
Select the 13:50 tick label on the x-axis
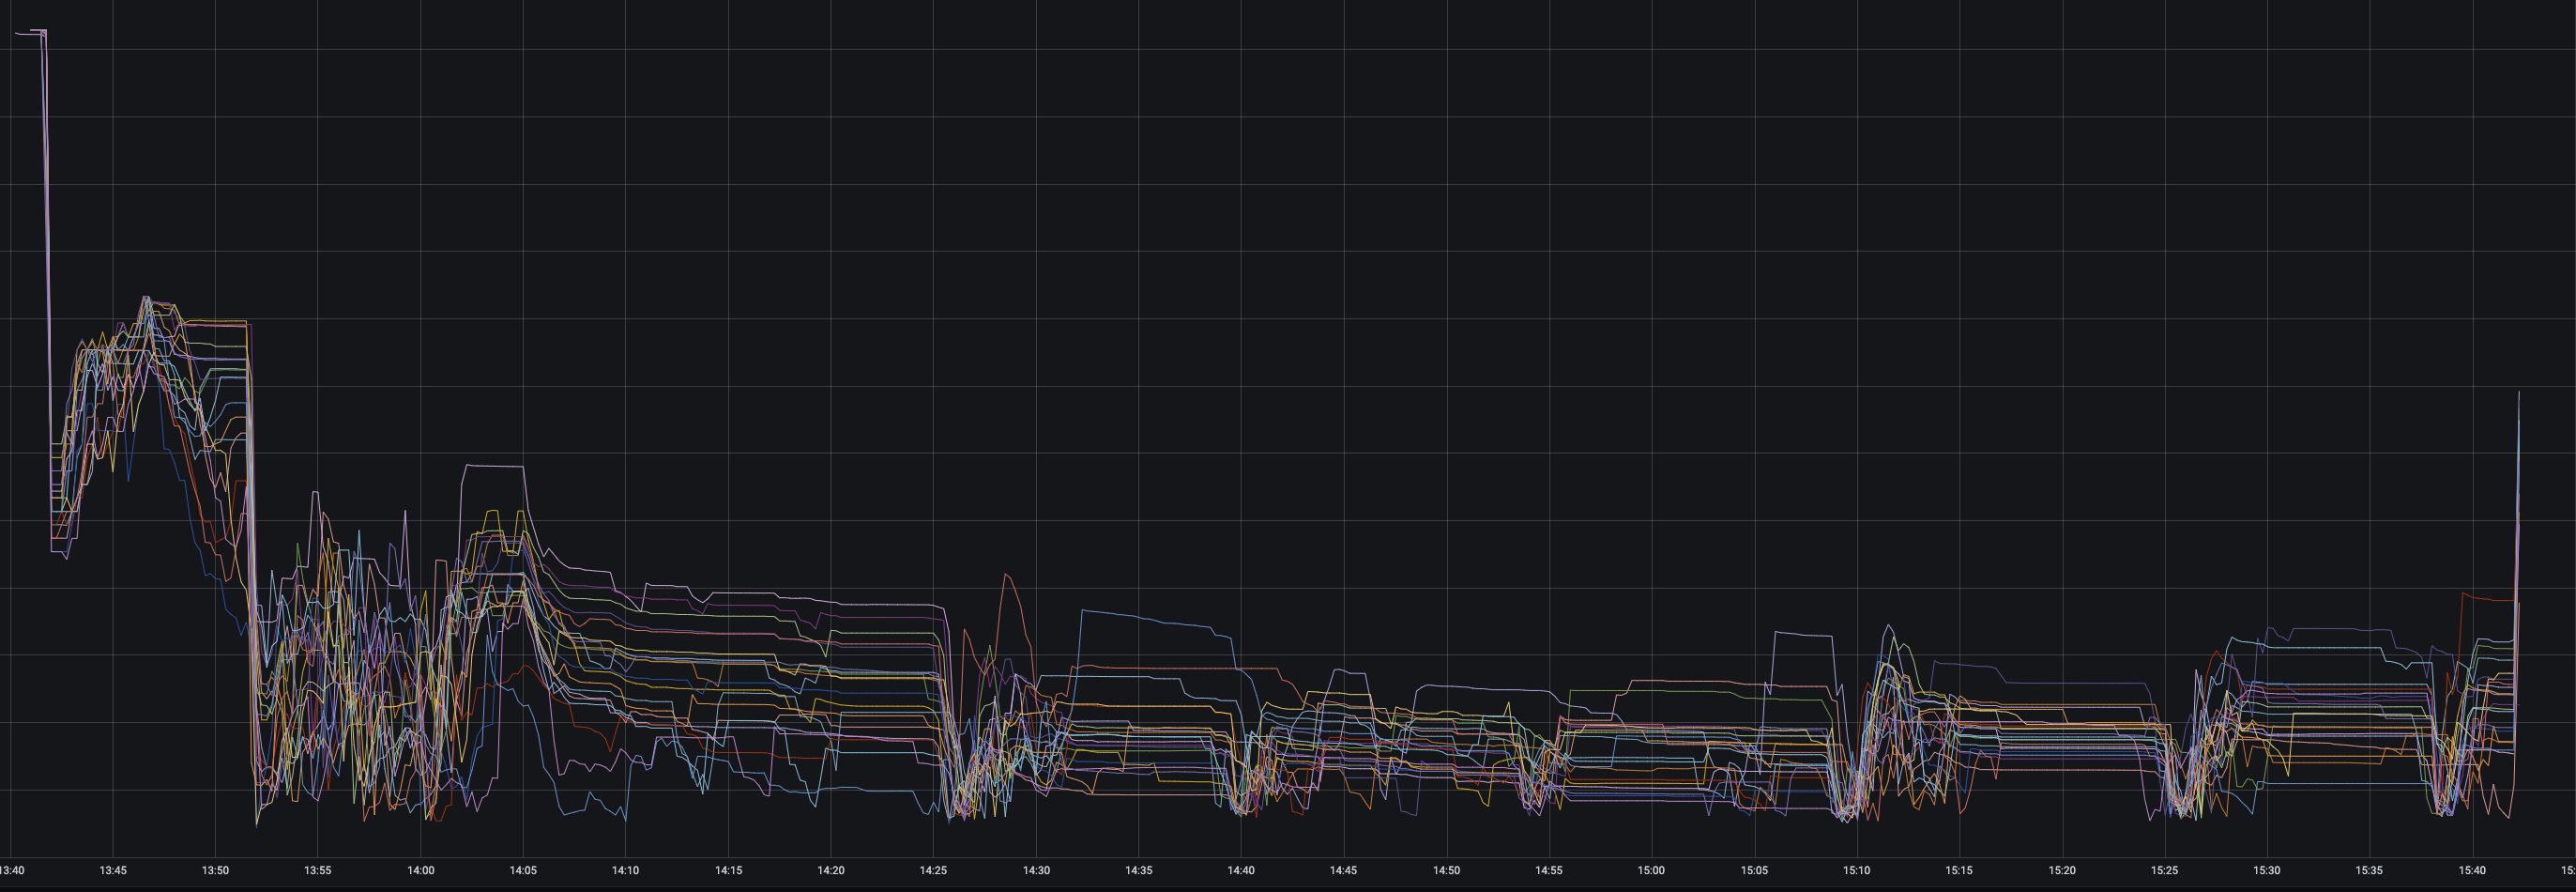(x=215, y=870)
